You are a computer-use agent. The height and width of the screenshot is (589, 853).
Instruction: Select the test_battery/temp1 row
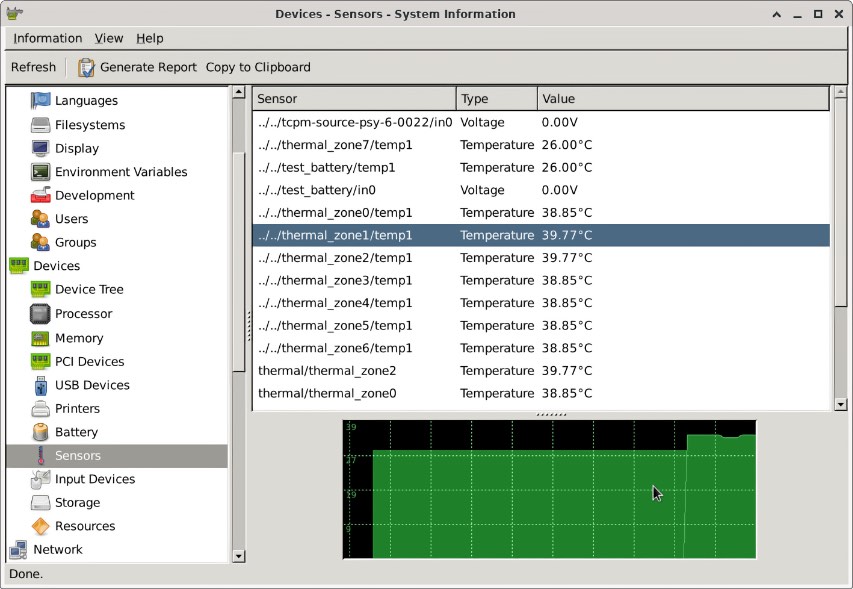(541, 168)
